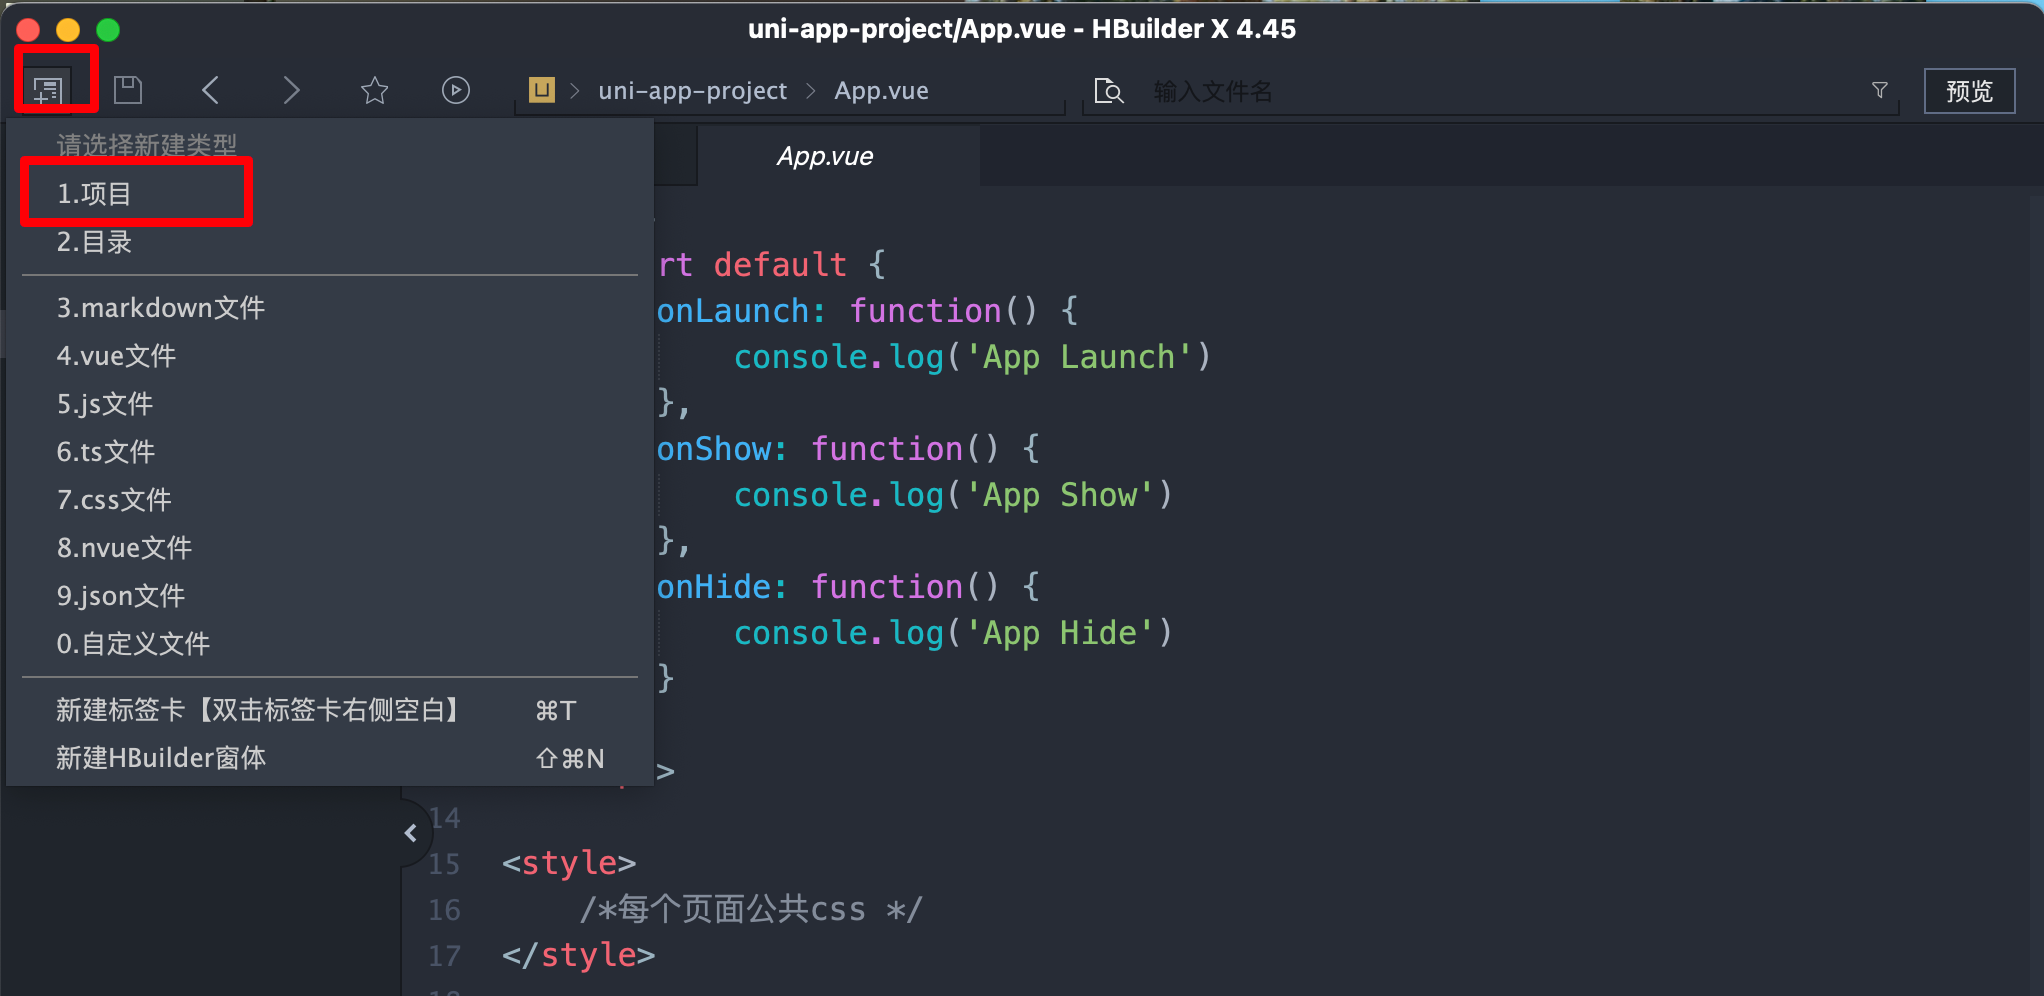
Task: Go forward with the right arrow
Action: tap(291, 90)
